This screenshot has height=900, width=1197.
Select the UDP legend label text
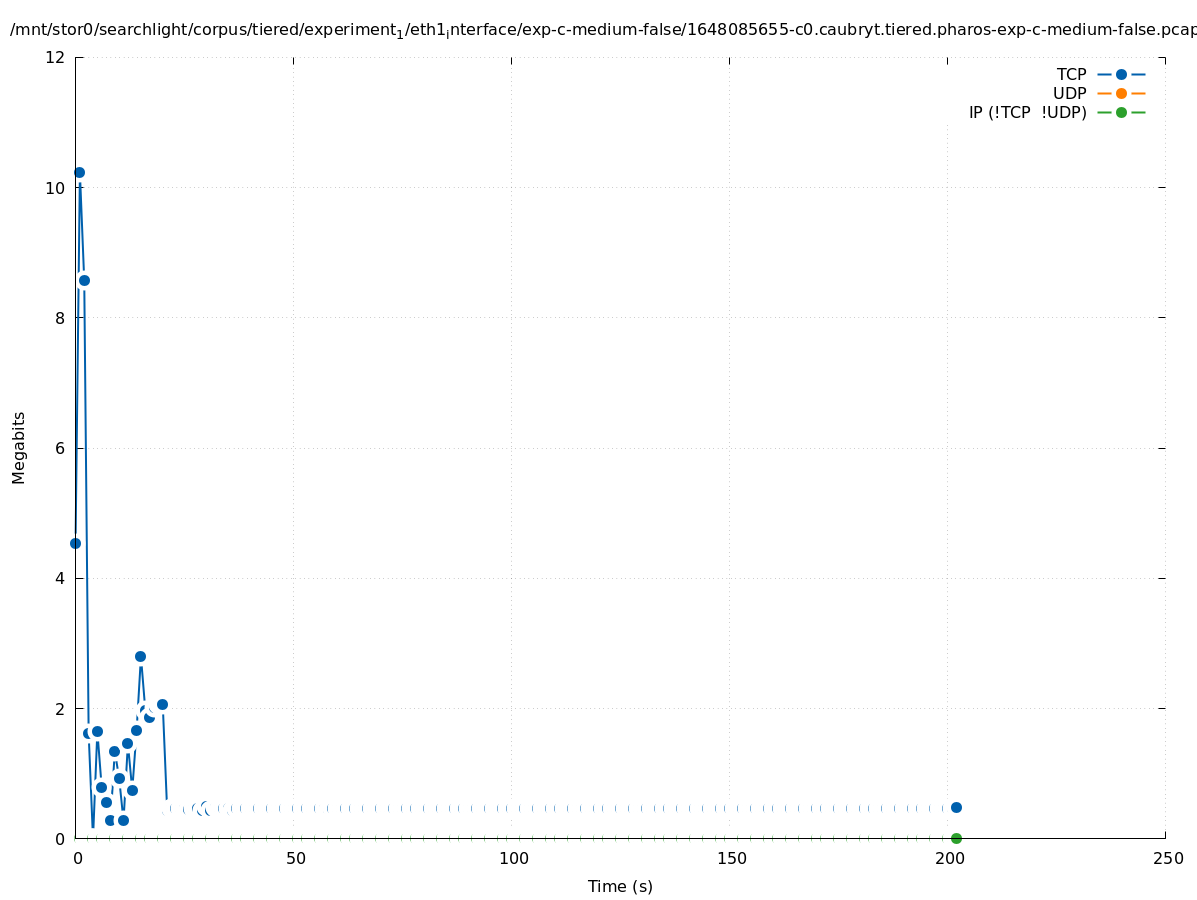(1069, 93)
